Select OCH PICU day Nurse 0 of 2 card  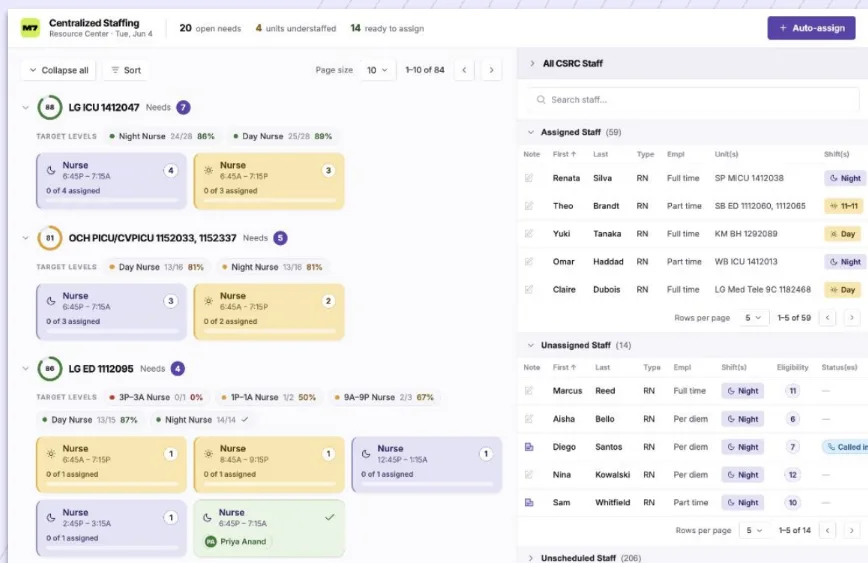tap(269, 312)
